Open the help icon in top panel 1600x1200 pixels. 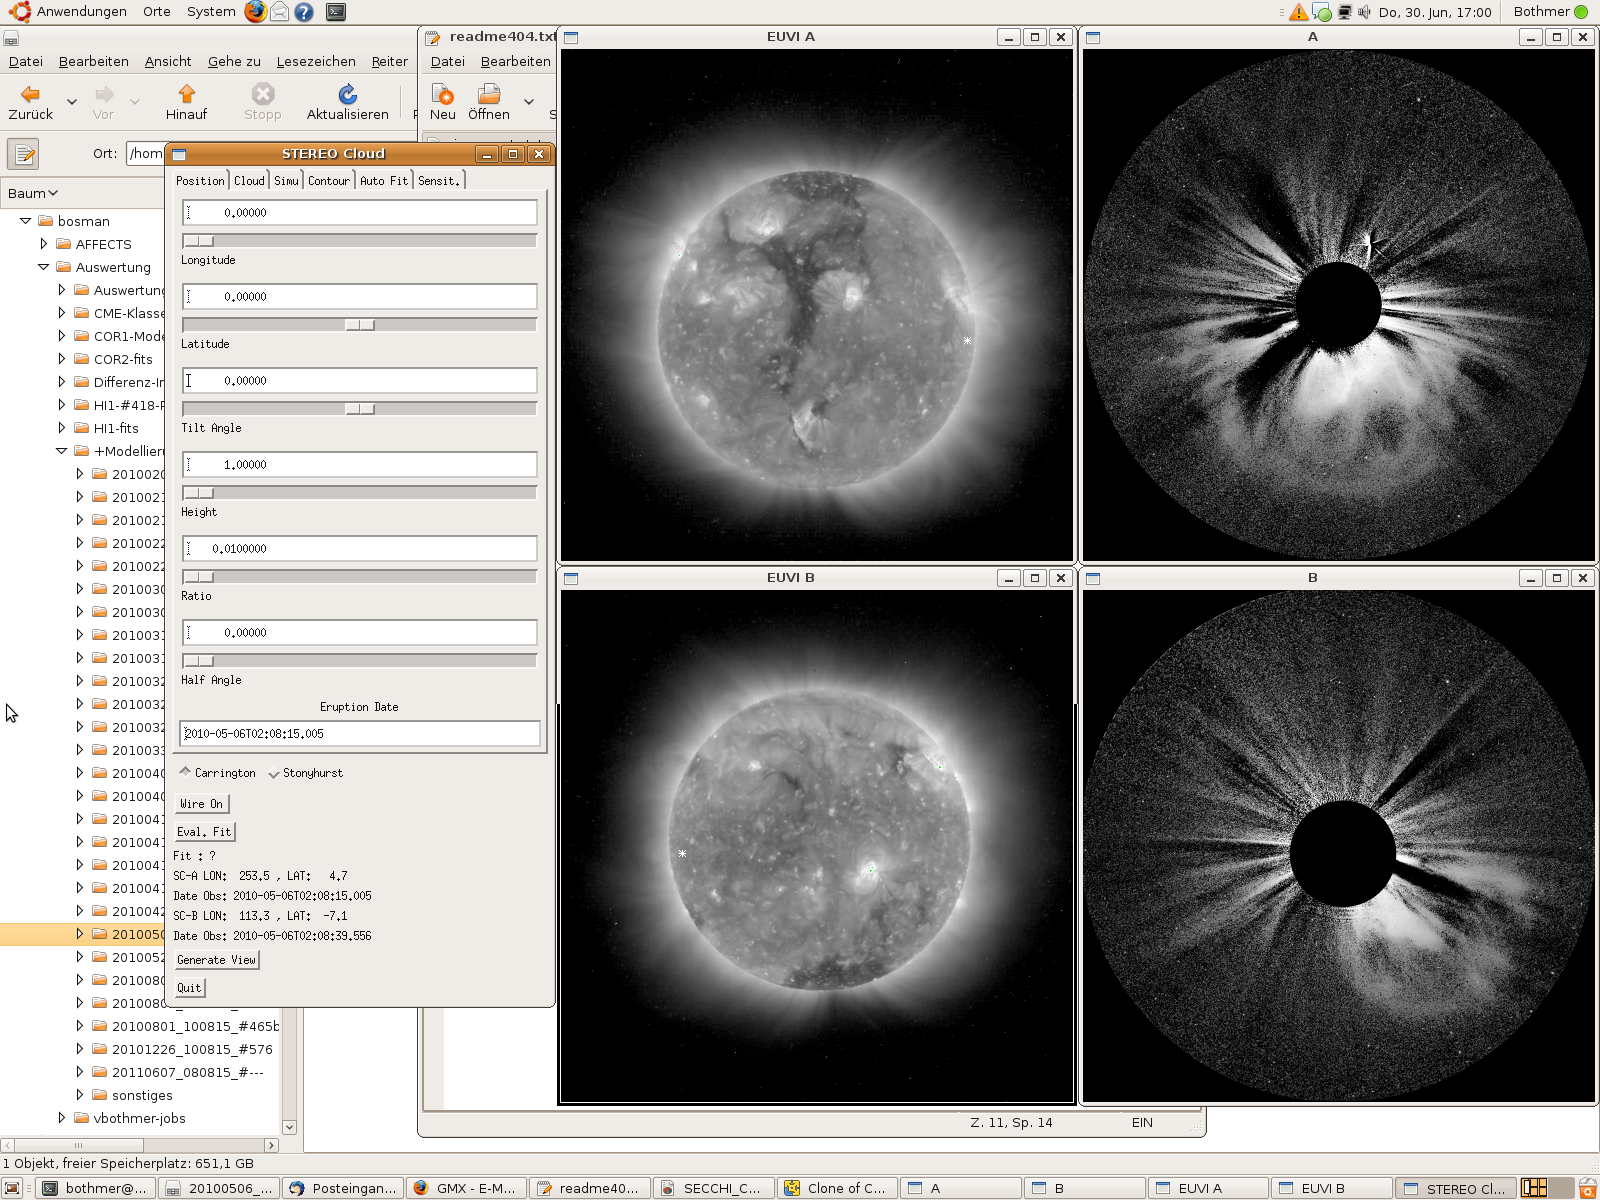coord(304,12)
